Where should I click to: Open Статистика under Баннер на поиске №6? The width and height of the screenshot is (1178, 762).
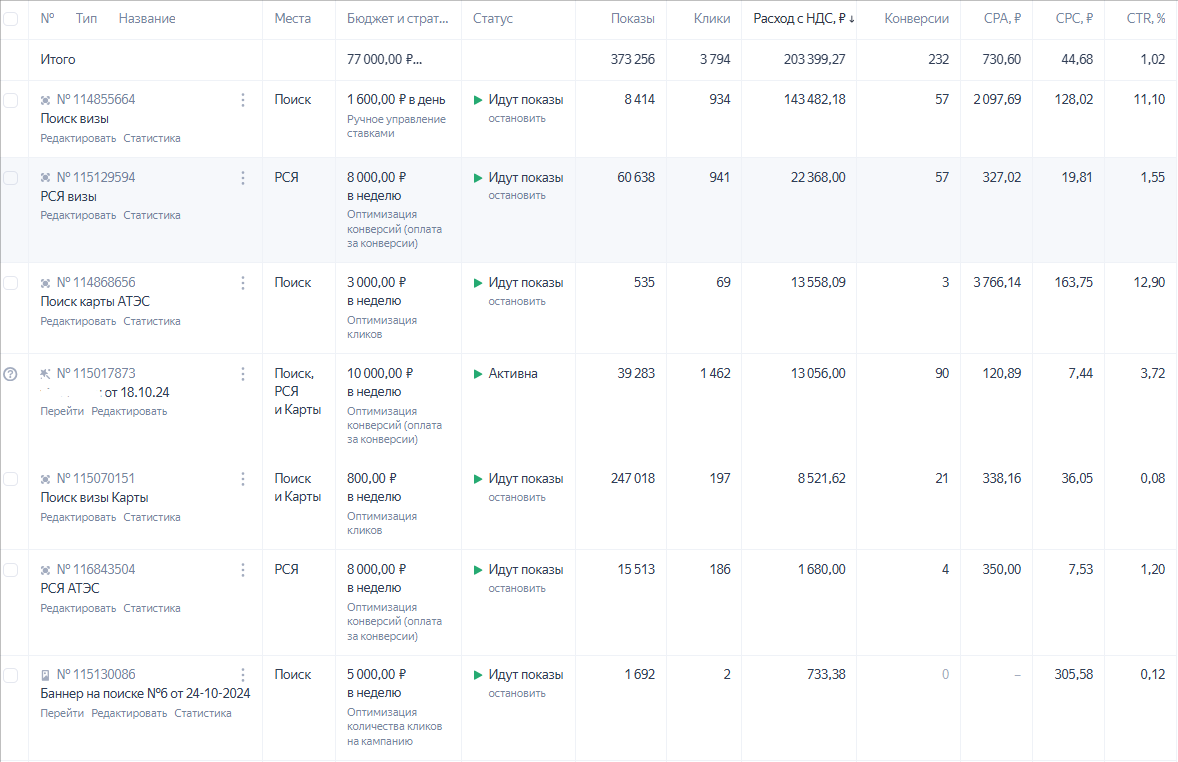click(203, 714)
